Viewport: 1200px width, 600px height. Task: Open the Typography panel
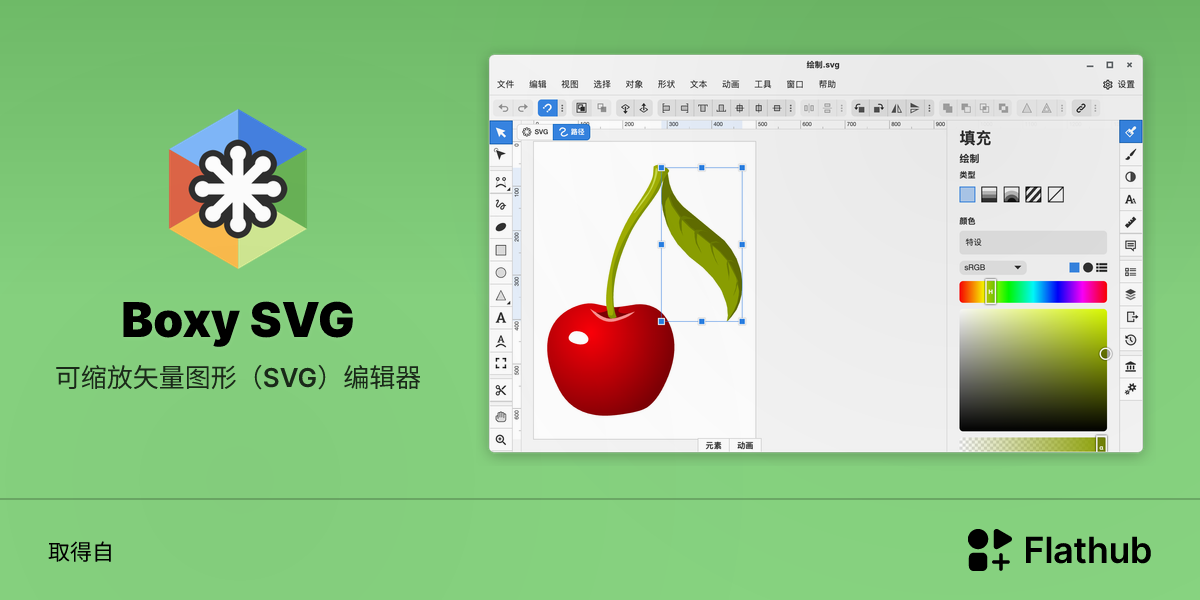click(x=1131, y=200)
